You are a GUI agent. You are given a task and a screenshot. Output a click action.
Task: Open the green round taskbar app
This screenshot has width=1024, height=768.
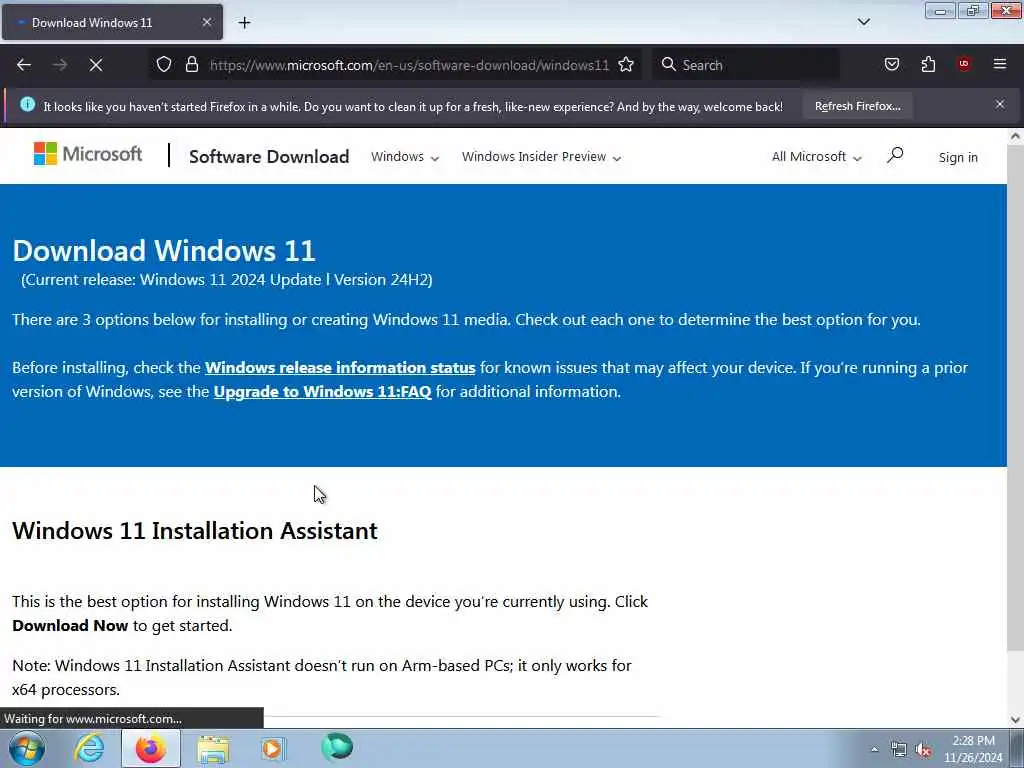[x=337, y=747]
